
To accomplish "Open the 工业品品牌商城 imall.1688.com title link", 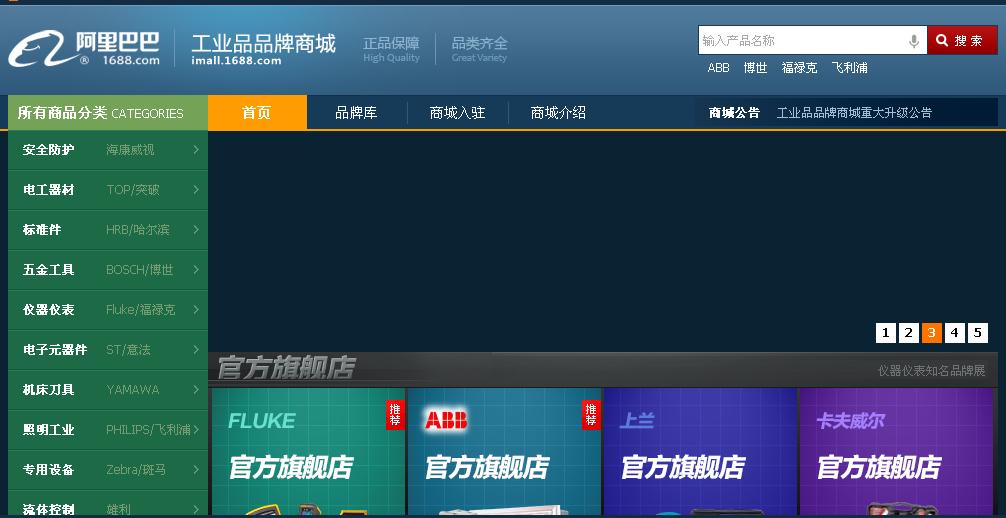I will click(x=263, y=49).
